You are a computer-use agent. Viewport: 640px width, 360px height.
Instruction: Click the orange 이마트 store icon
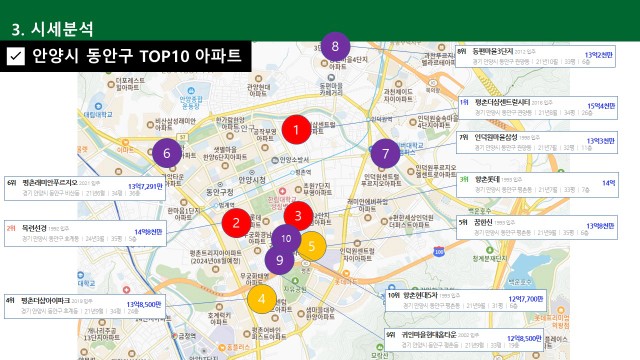pyautogui.click(x=125, y=142)
